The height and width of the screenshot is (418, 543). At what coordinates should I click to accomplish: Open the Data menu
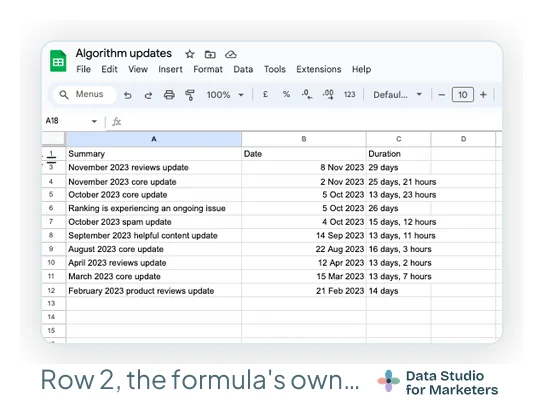coord(243,69)
